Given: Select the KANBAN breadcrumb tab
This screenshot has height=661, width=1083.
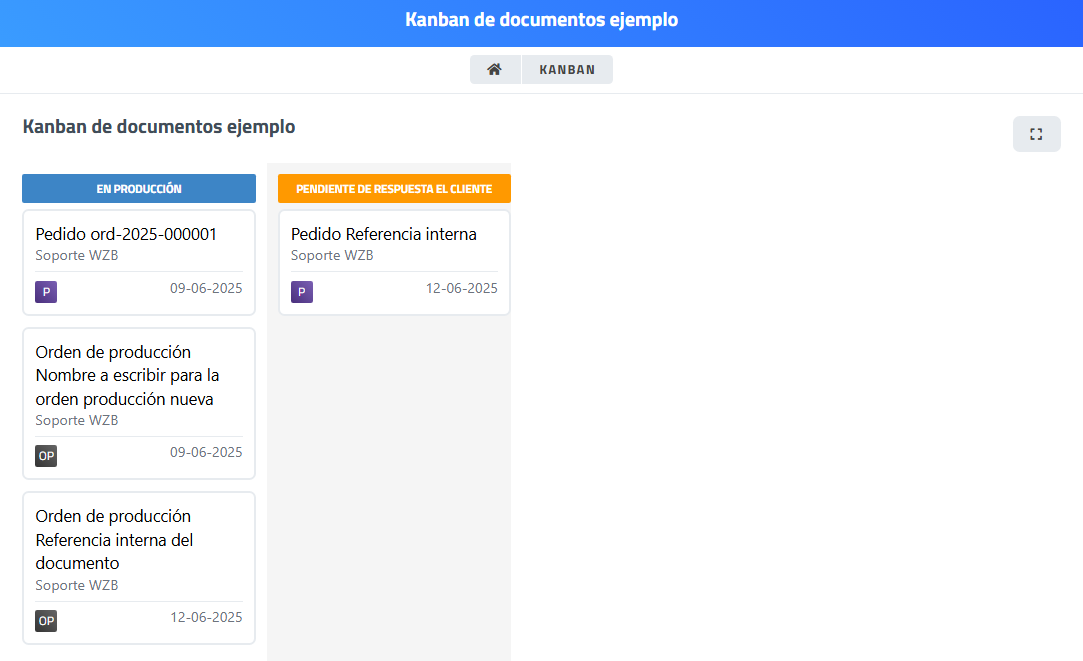Looking at the screenshot, I should pyautogui.click(x=567, y=70).
